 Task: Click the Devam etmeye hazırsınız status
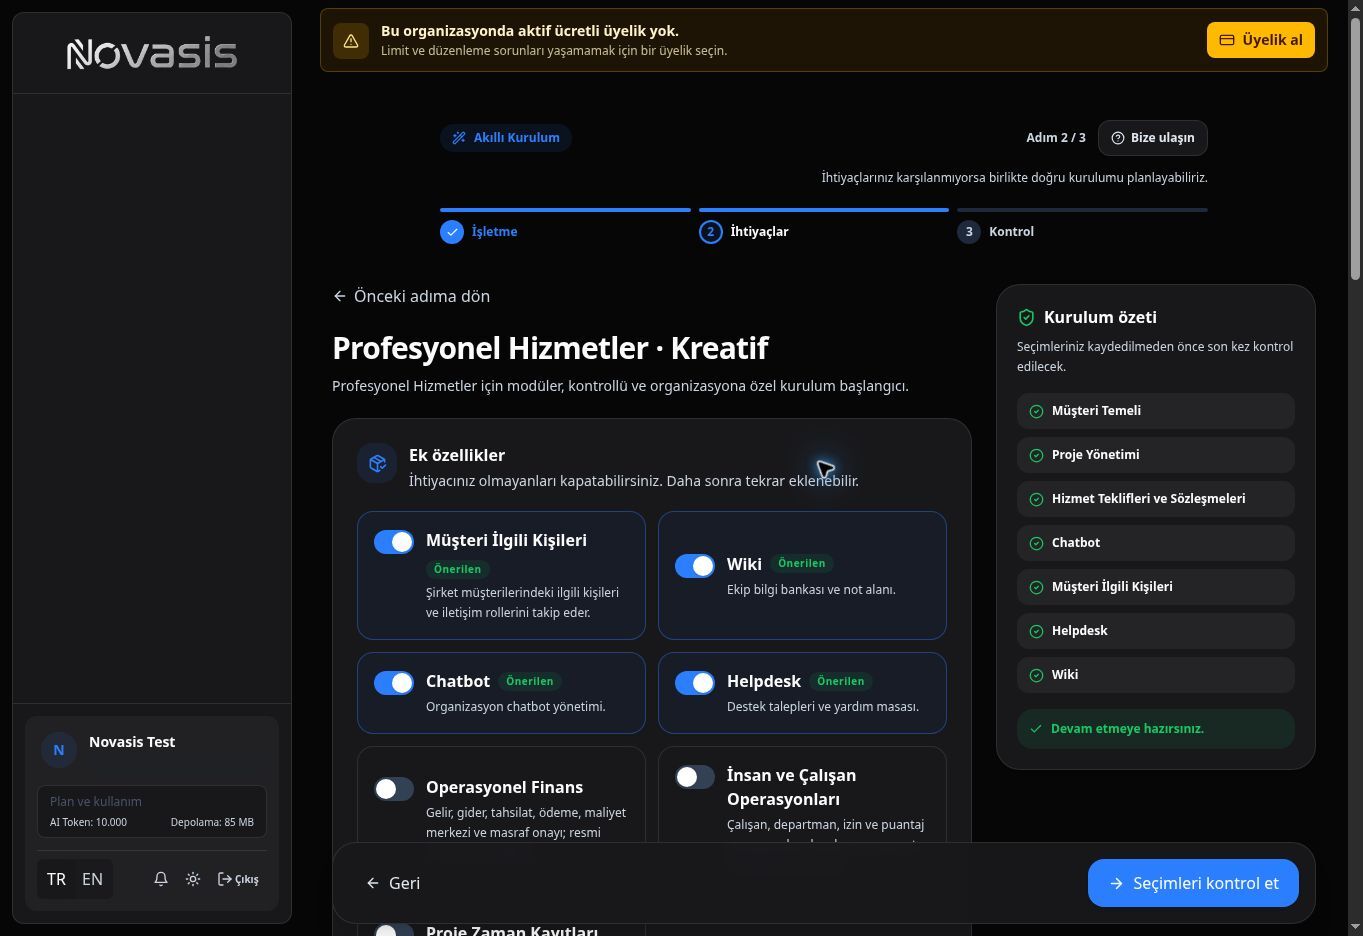pos(1155,729)
